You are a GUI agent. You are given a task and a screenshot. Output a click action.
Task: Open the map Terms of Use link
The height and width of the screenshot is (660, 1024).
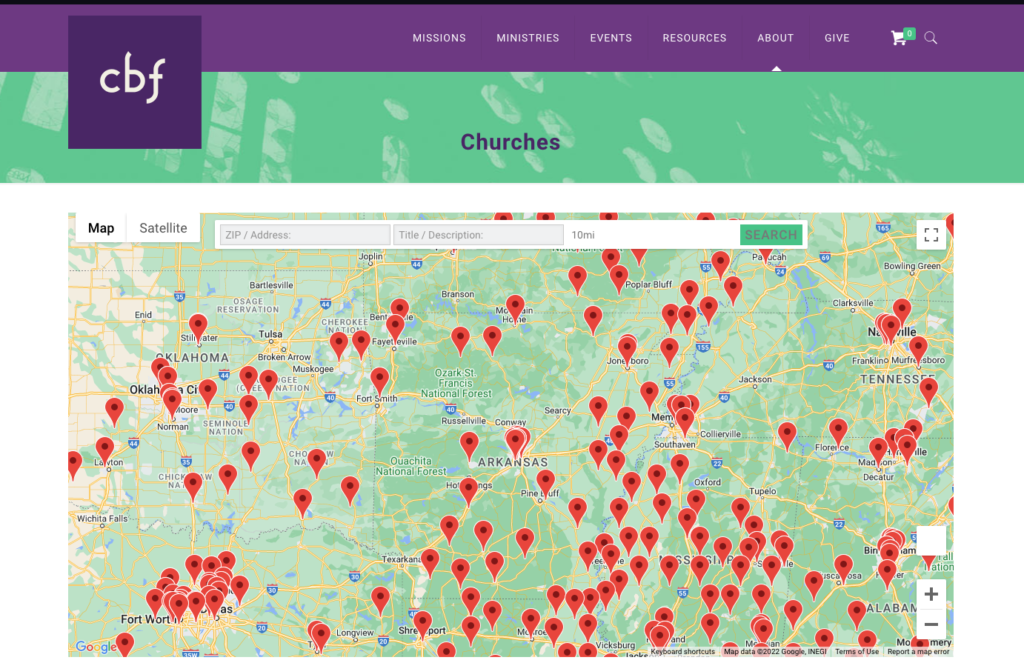tap(857, 652)
